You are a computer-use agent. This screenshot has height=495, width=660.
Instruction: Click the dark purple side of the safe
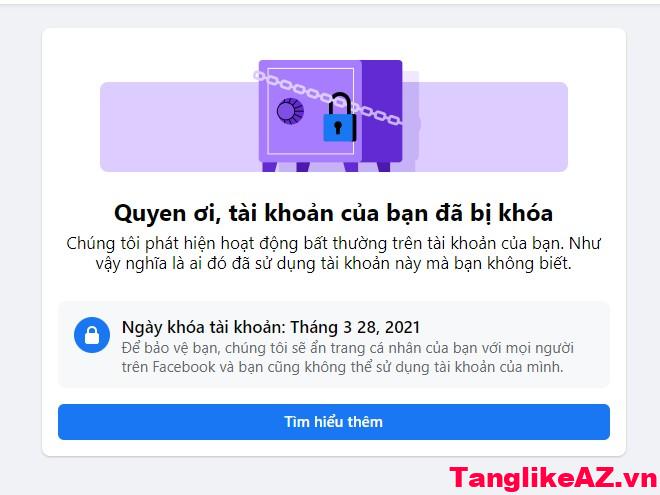[x=382, y=111]
